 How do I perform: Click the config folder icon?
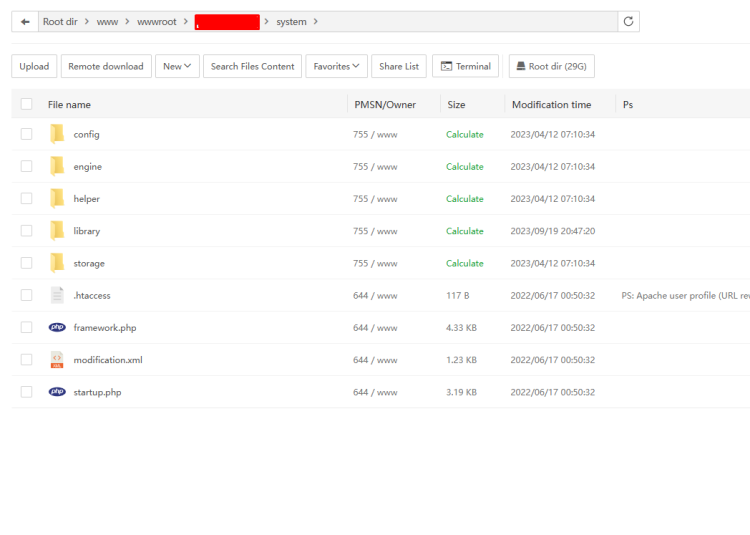coord(57,134)
